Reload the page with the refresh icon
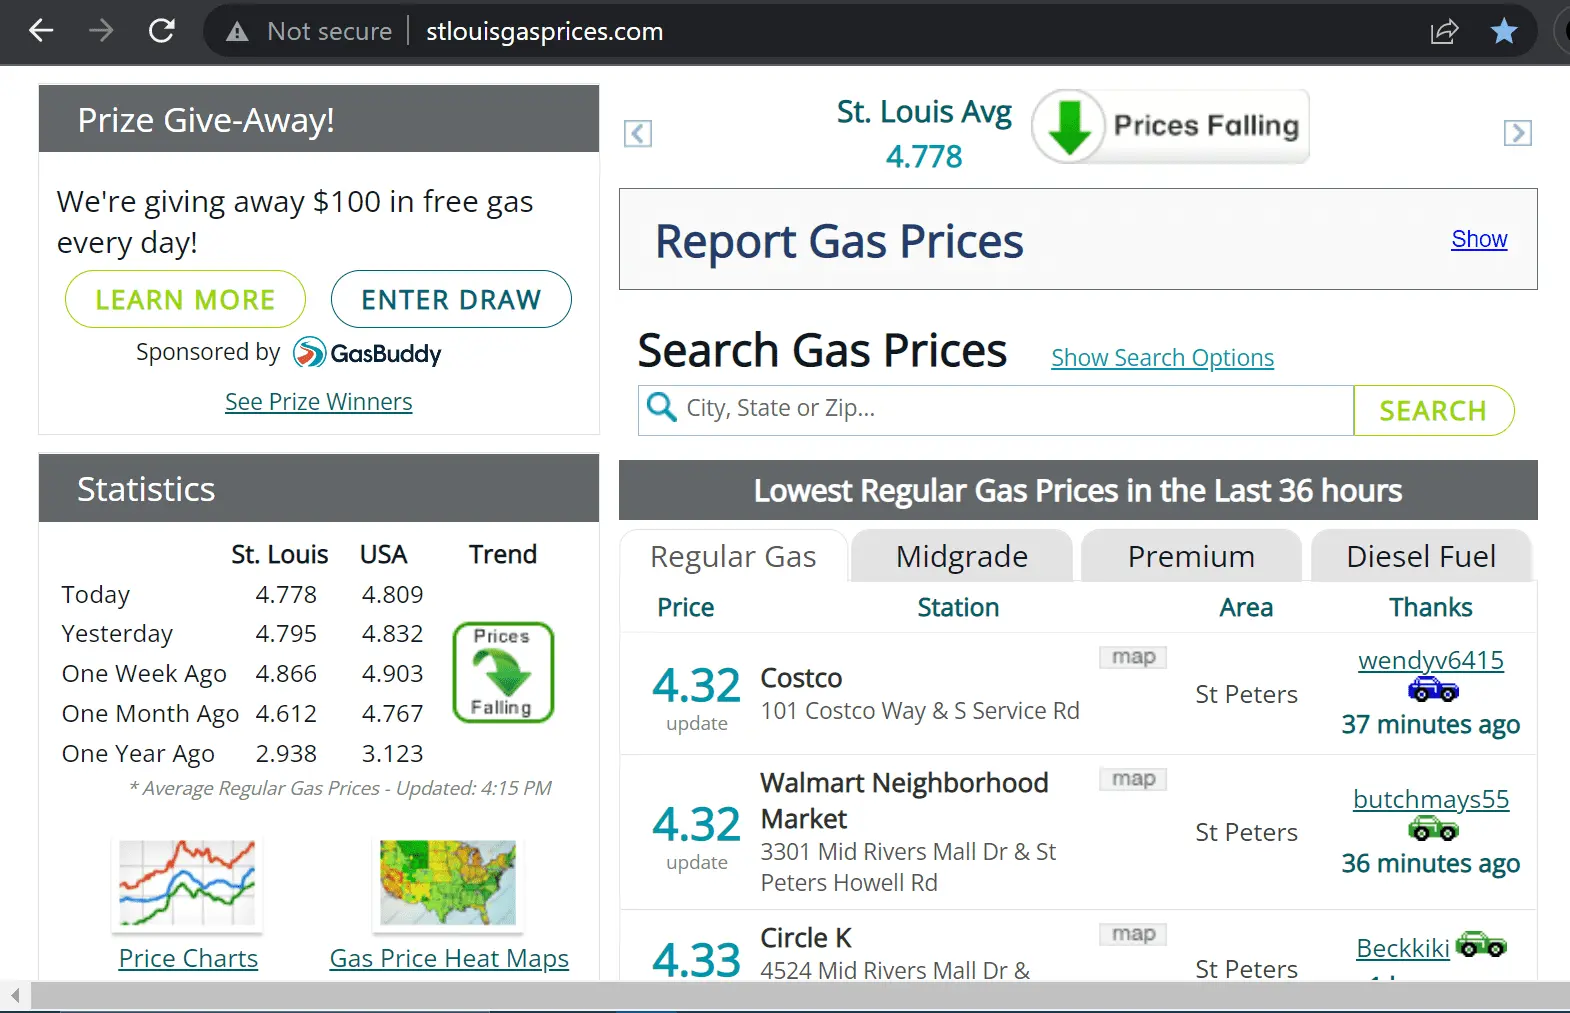The image size is (1570, 1013). click(162, 31)
